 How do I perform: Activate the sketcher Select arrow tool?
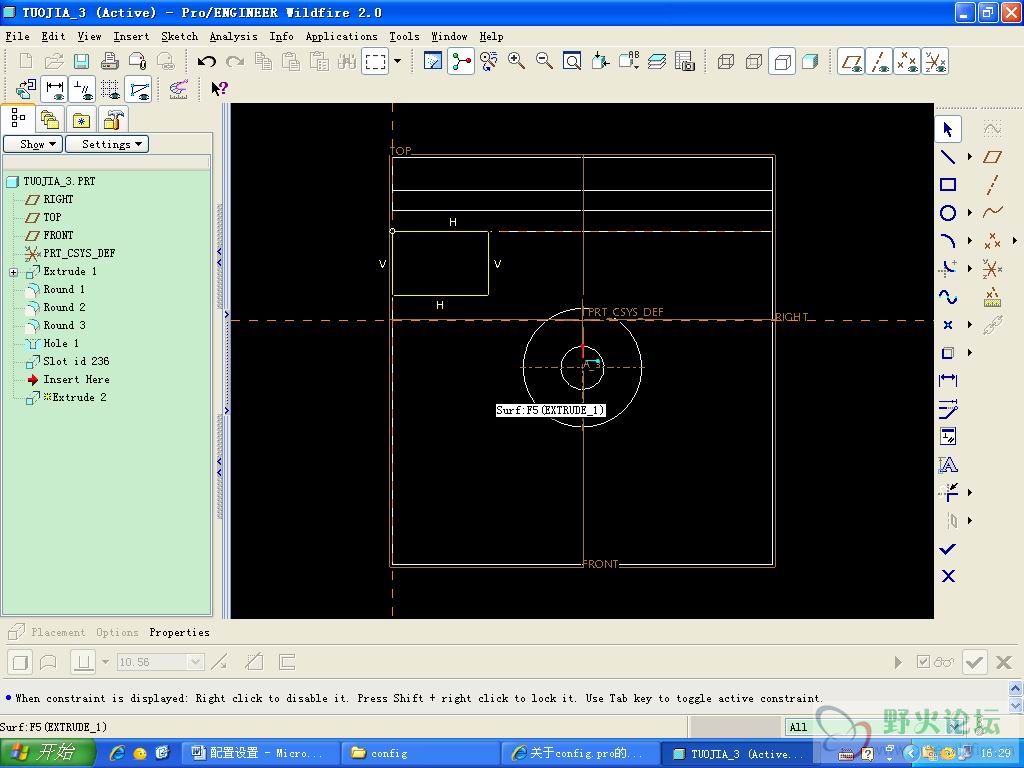(948, 129)
